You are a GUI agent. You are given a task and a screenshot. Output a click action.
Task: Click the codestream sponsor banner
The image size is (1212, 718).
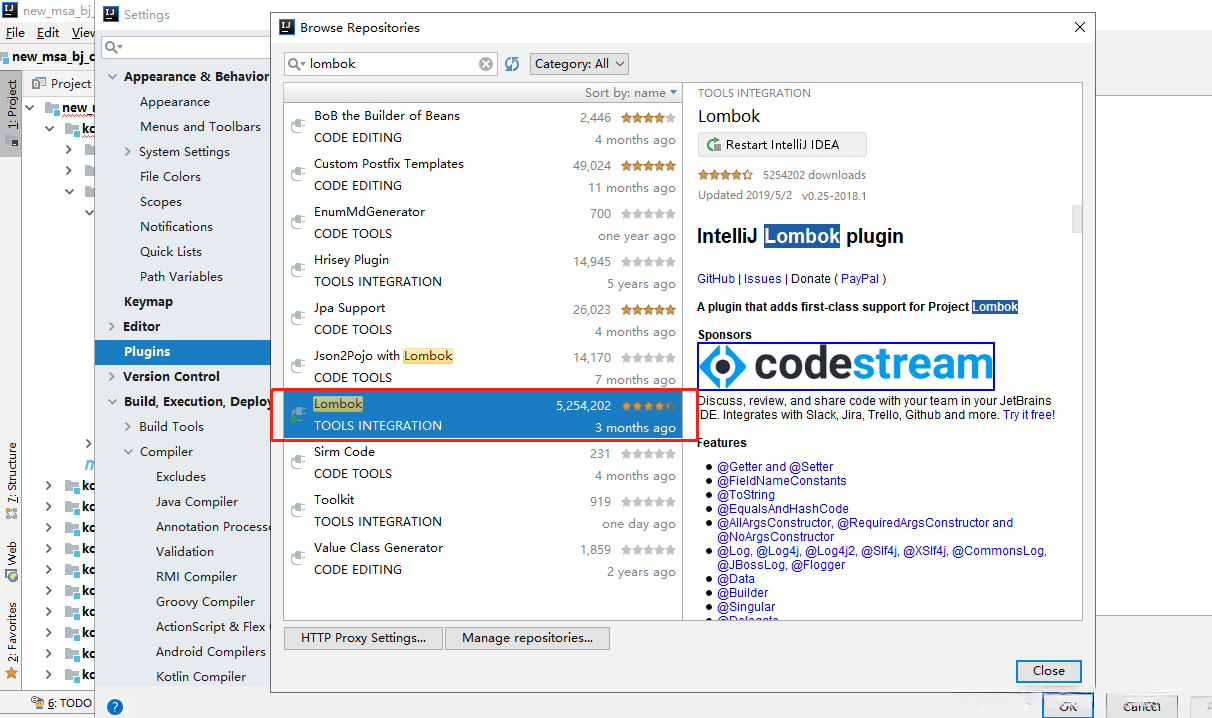[x=846, y=366]
